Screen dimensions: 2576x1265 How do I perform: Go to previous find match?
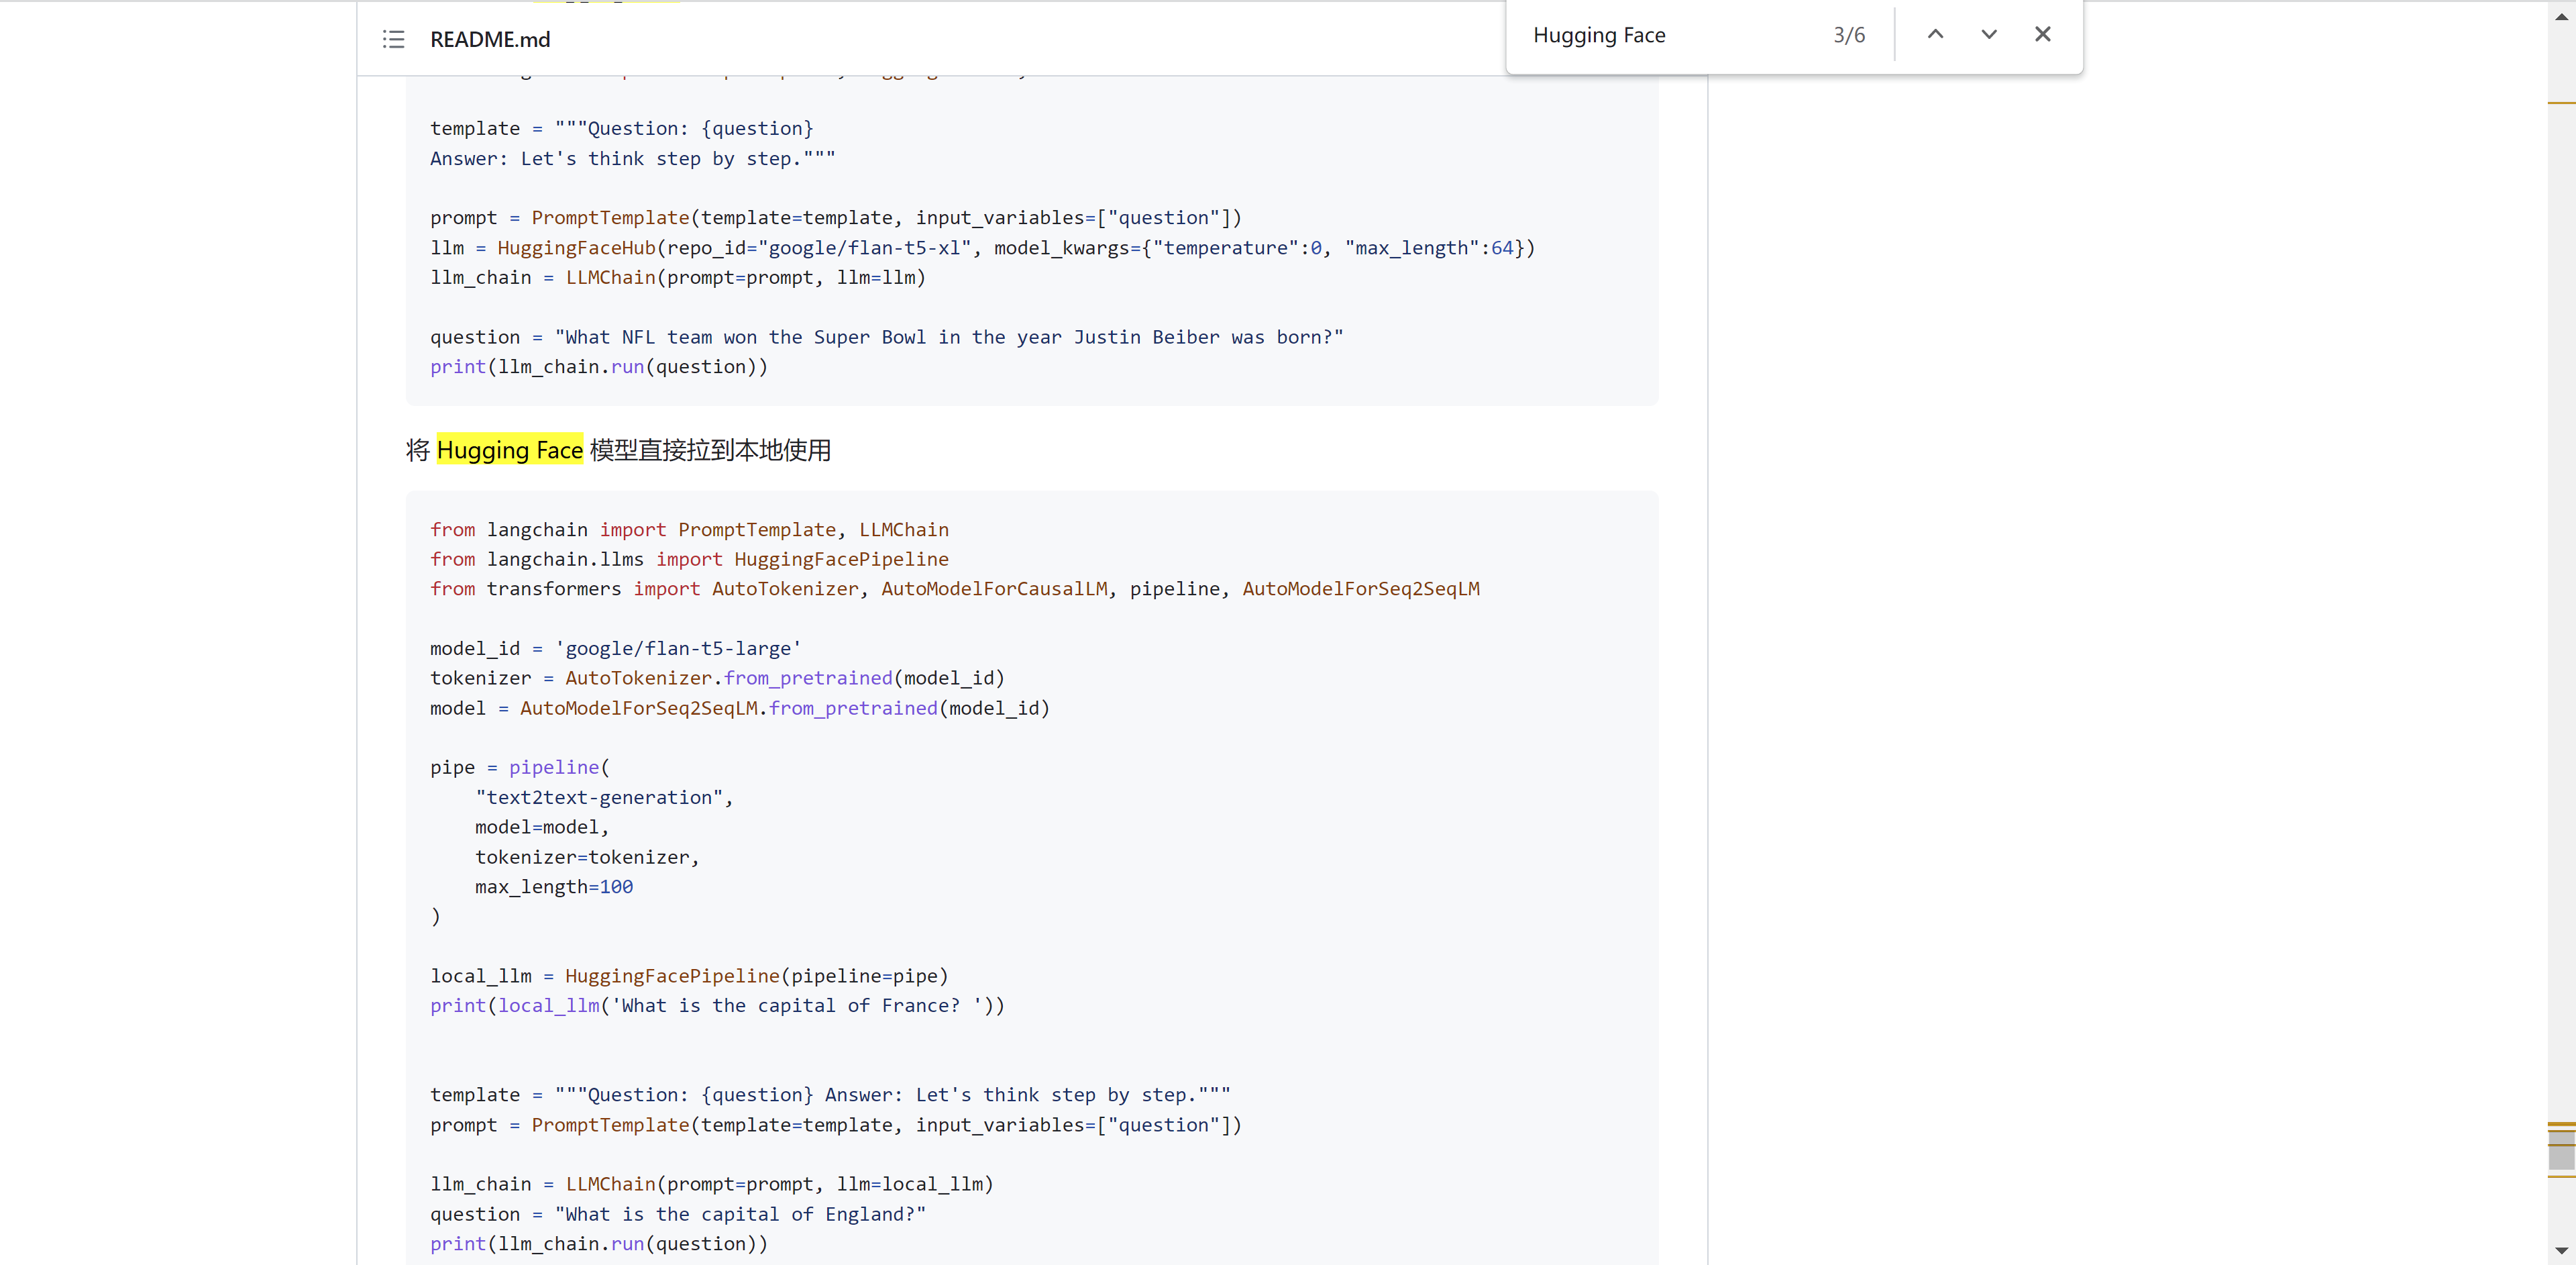[x=1935, y=34]
